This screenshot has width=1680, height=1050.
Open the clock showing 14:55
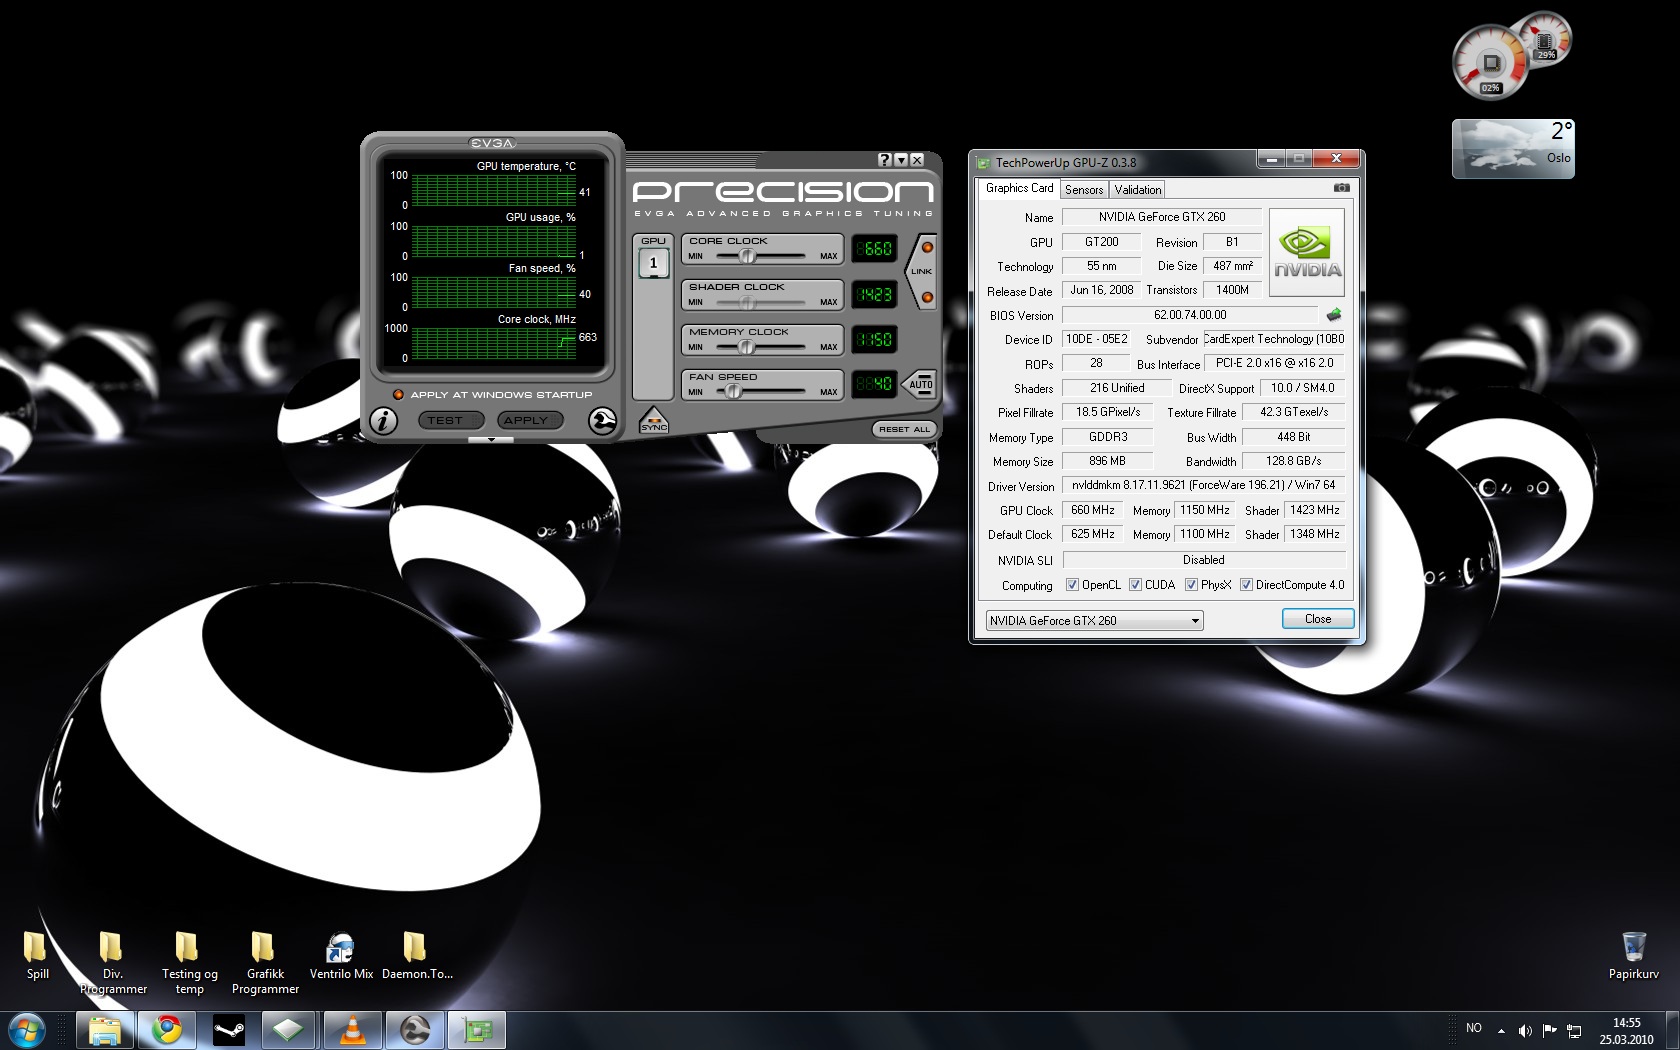tap(1626, 1031)
